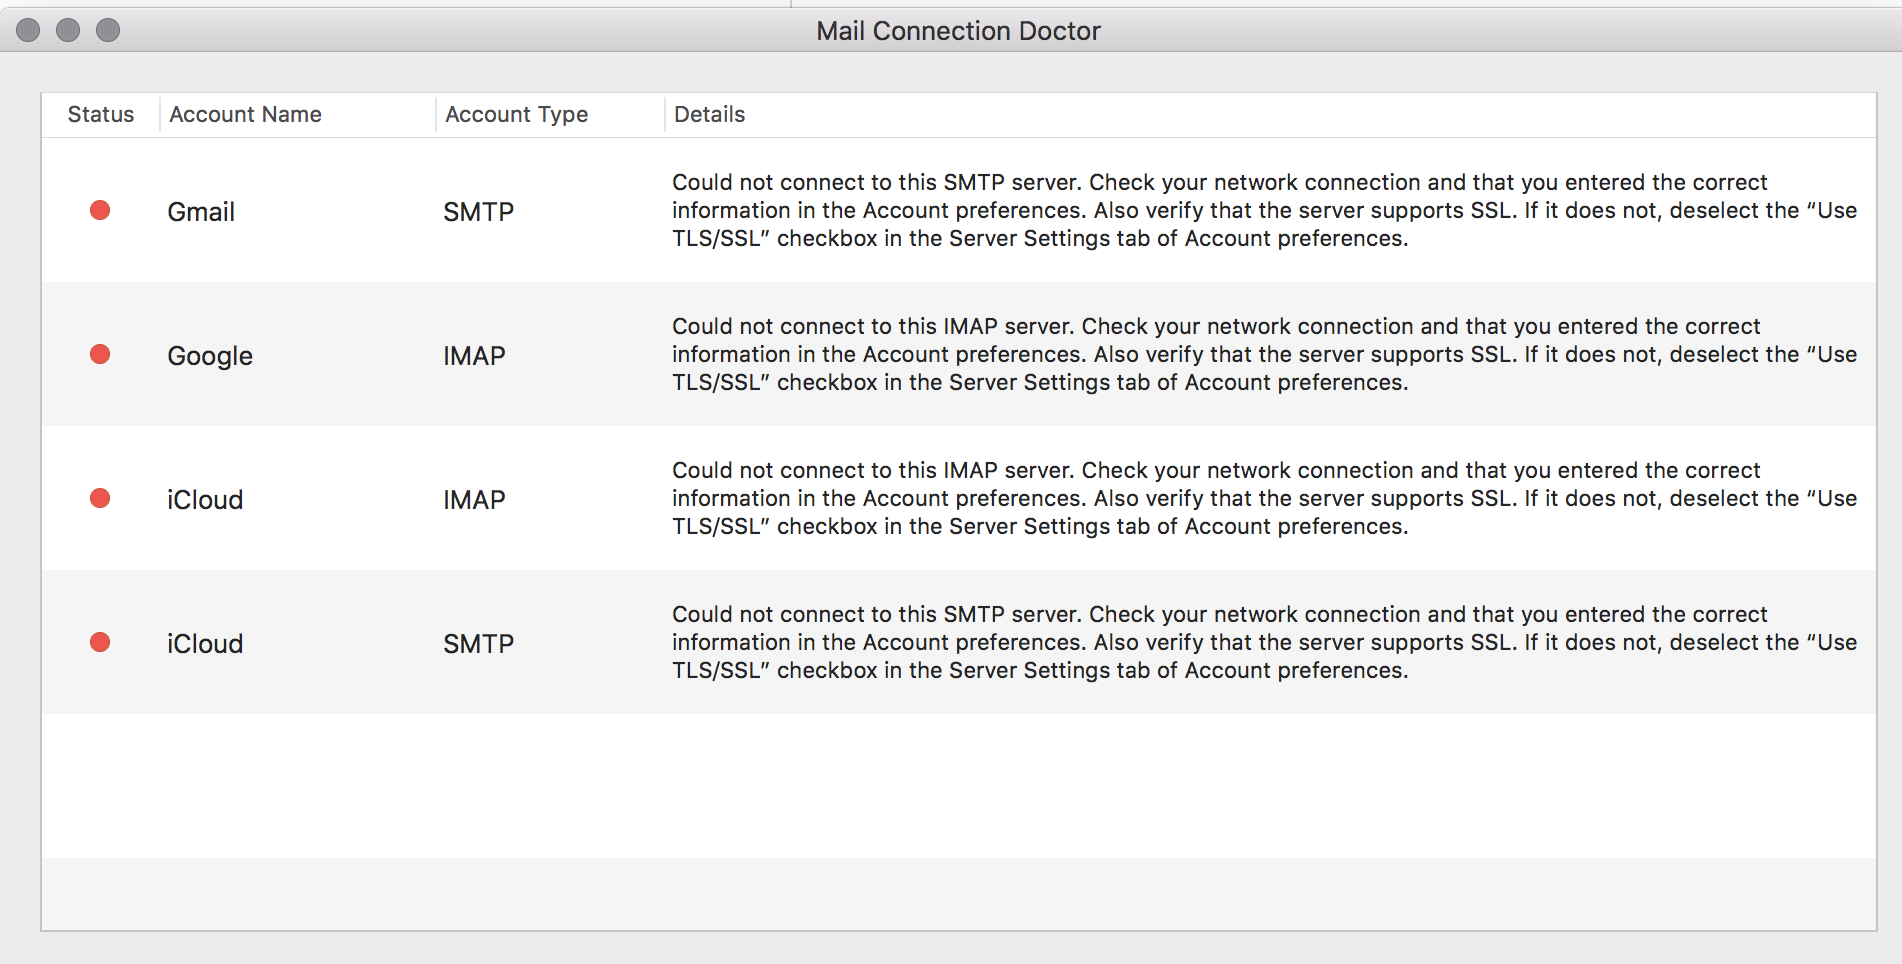
Task: Zoom the Mail Connection Doctor window
Action: click(108, 31)
